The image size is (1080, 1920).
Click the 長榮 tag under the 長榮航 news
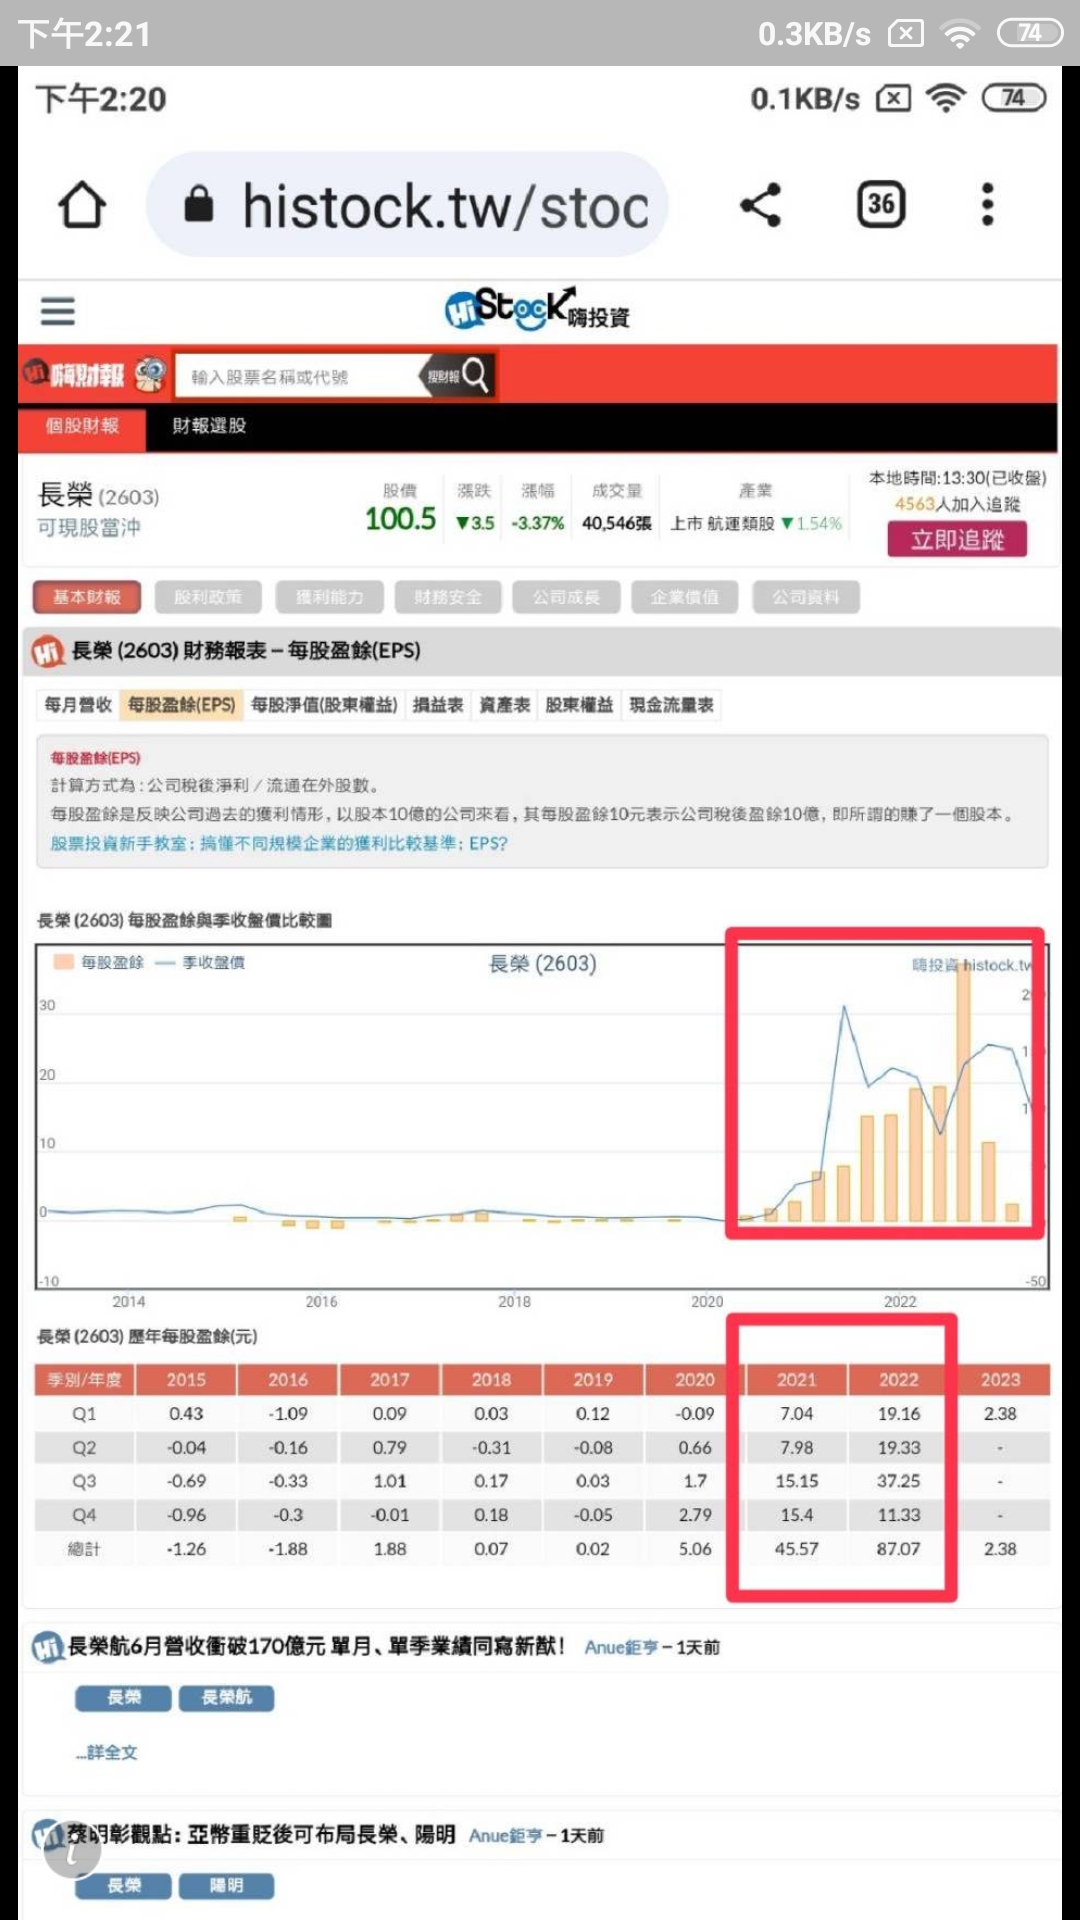124,1697
